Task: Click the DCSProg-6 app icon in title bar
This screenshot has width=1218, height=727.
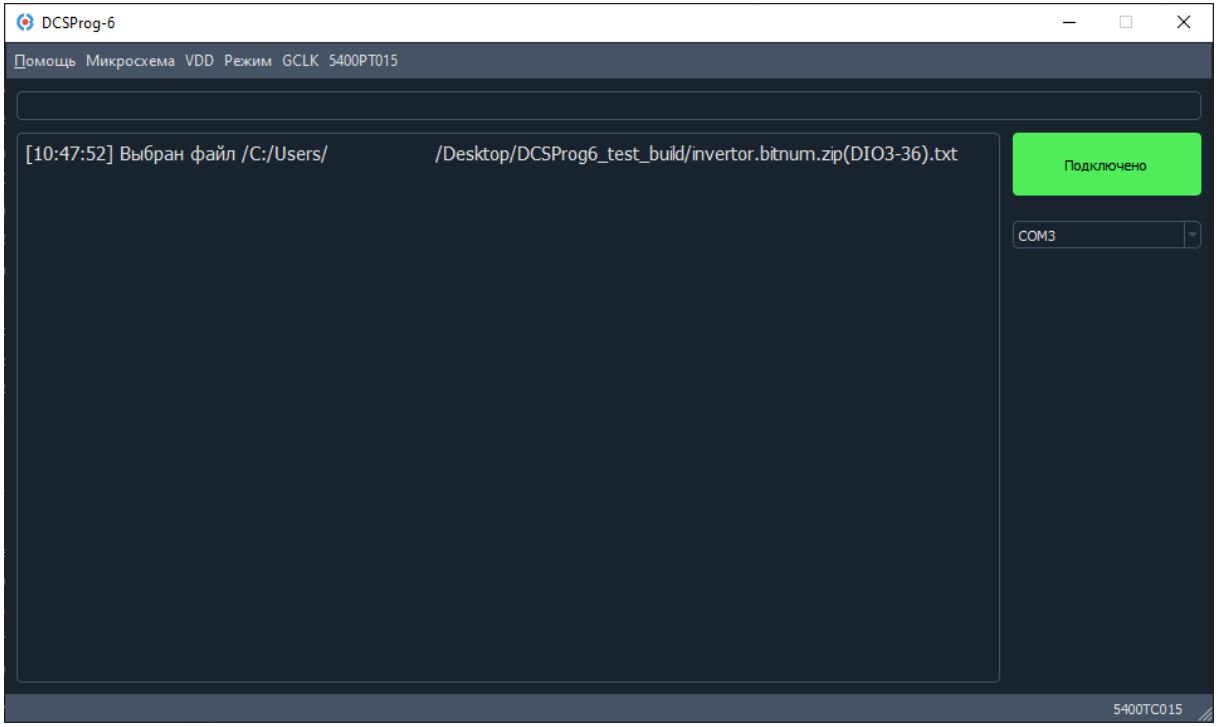Action: [x=23, y=21]
